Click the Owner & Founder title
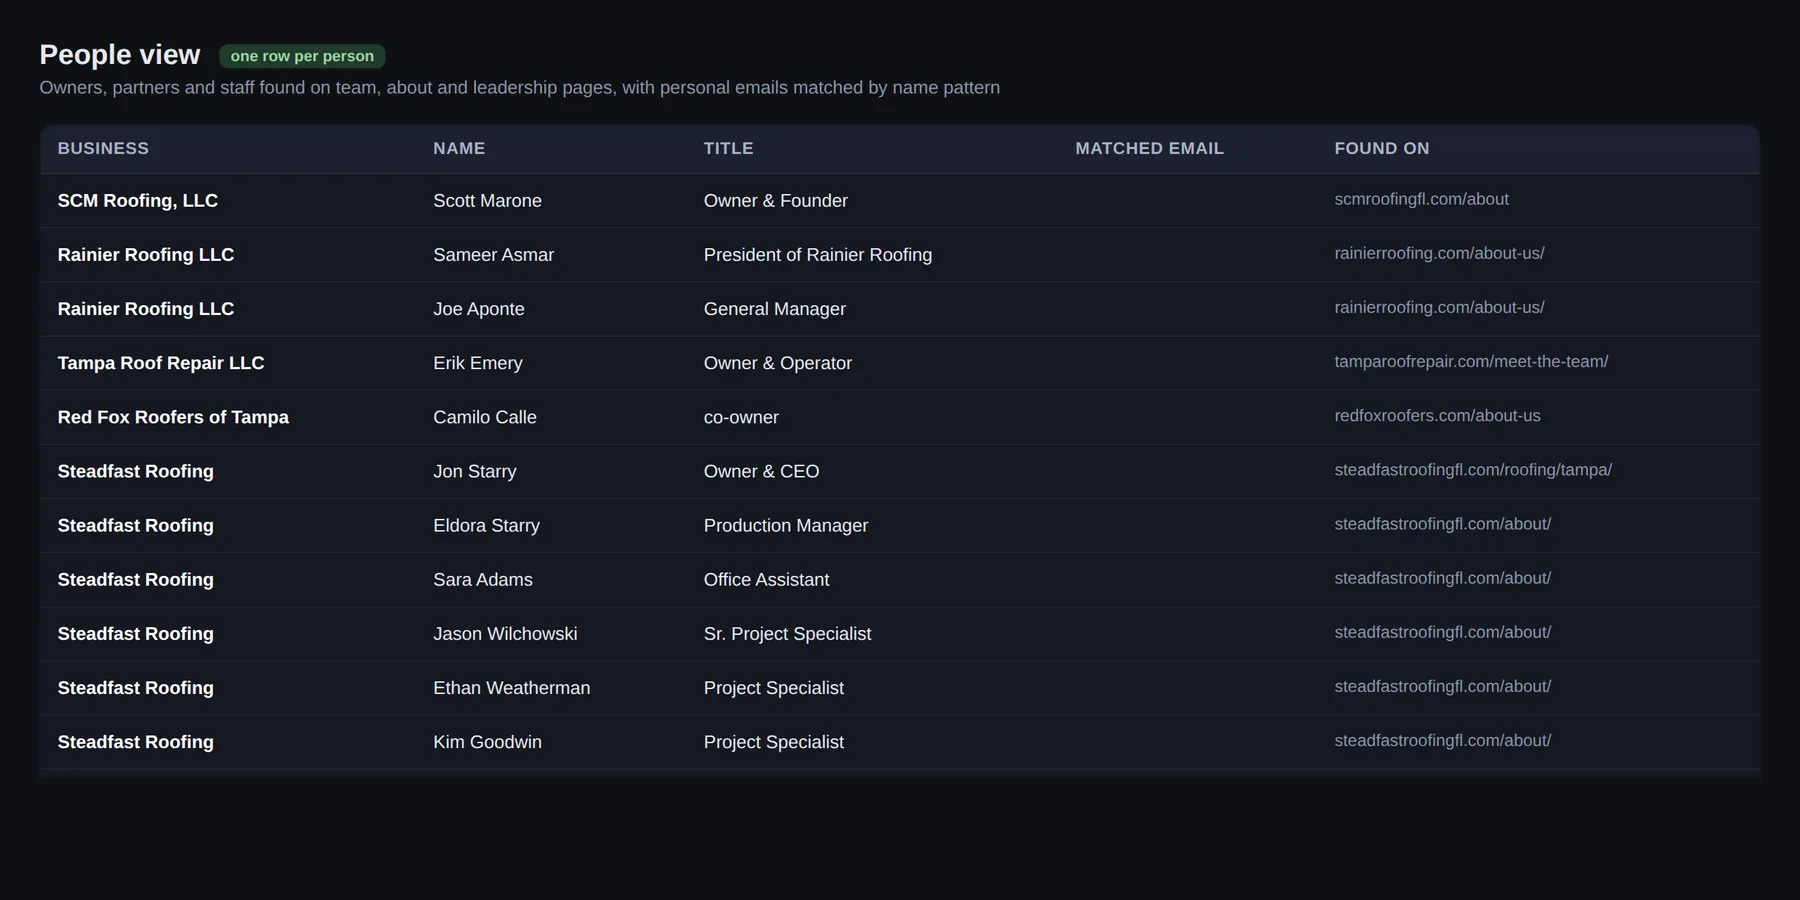Image resolution: width=1800 pixels, height=900 pixels. 776,201
